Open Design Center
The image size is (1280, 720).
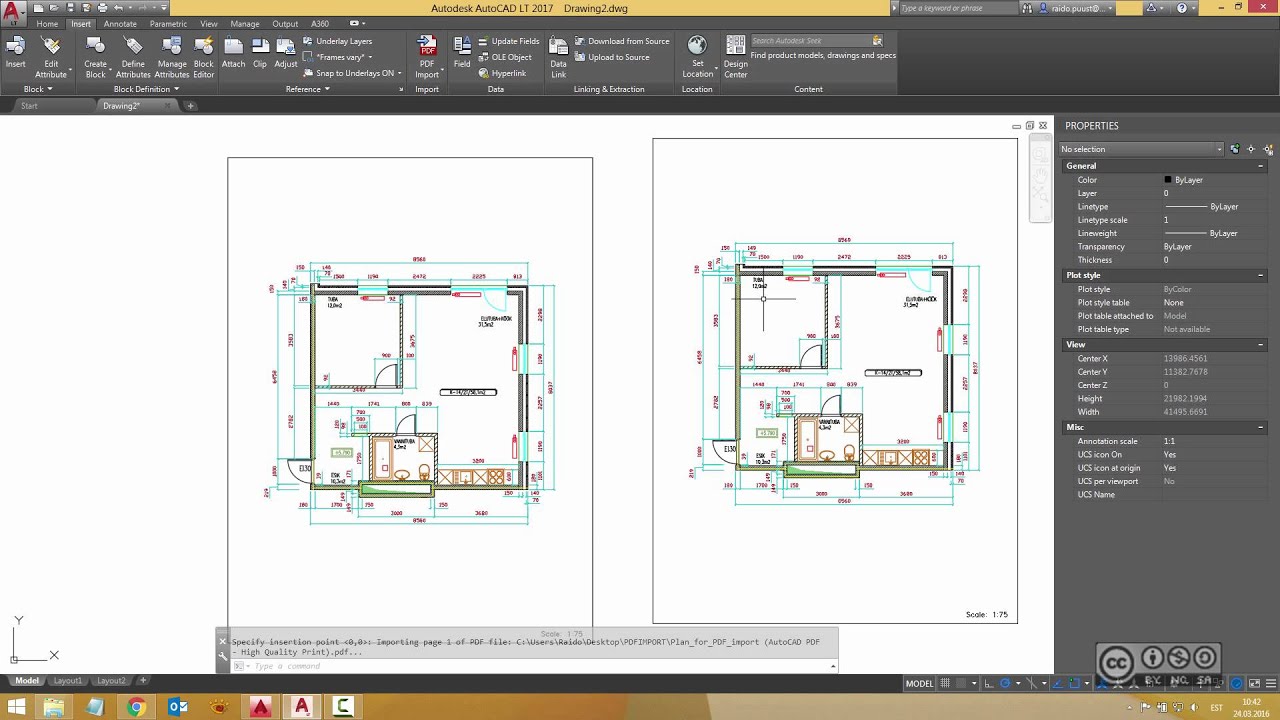[x=735, y=57]
